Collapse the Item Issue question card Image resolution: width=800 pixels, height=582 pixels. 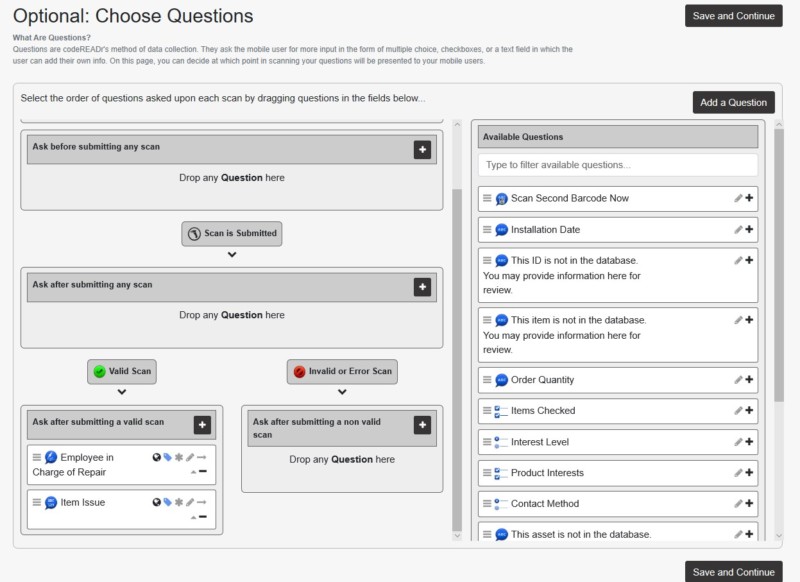point(193,517)
